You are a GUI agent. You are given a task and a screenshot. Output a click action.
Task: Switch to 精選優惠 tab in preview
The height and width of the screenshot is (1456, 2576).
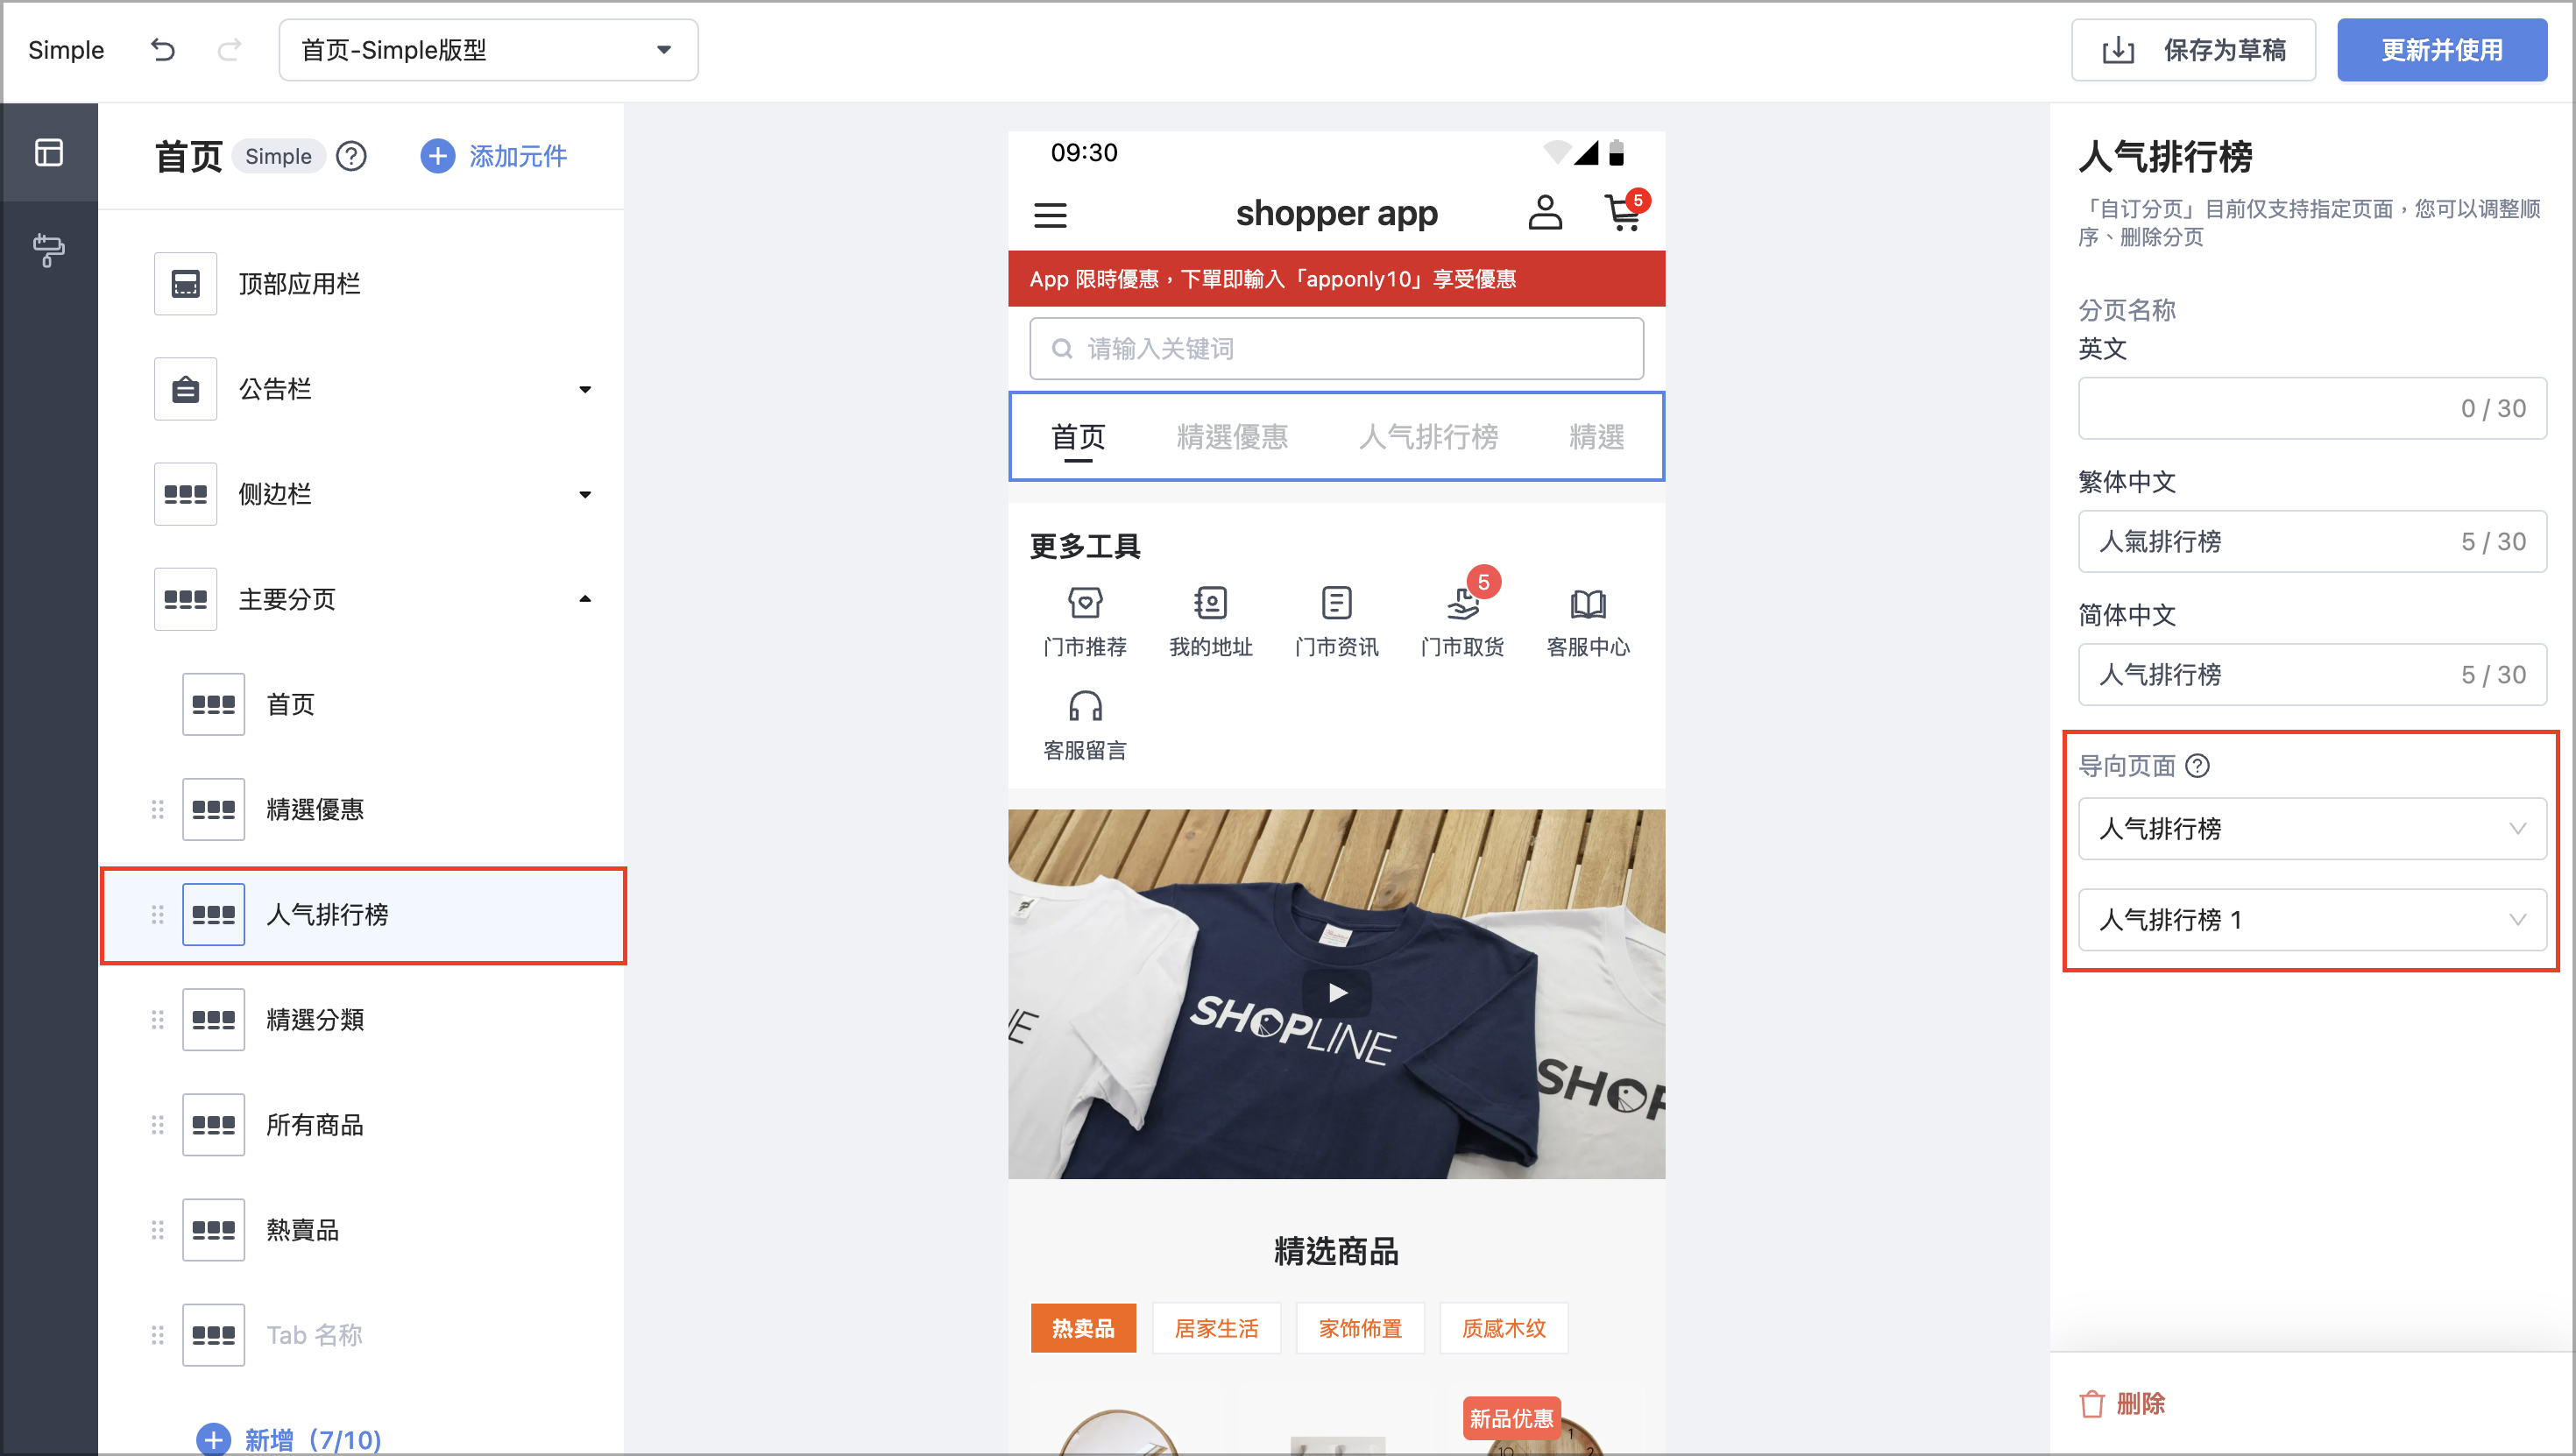[1232, 436]
